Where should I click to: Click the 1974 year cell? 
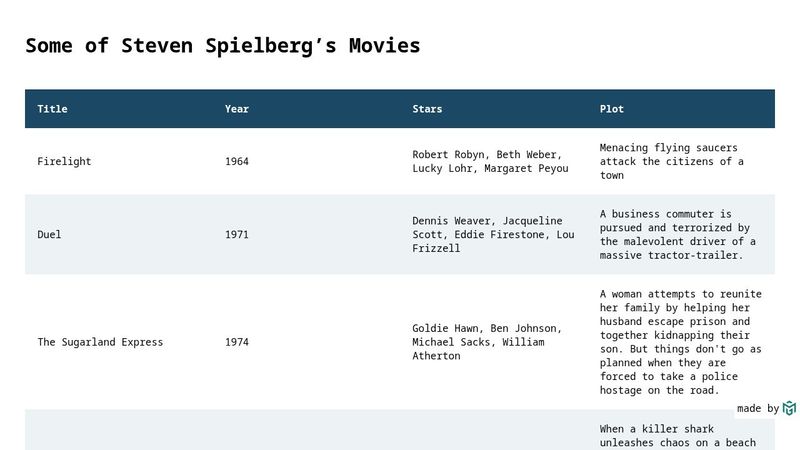(x=306, y=342)
